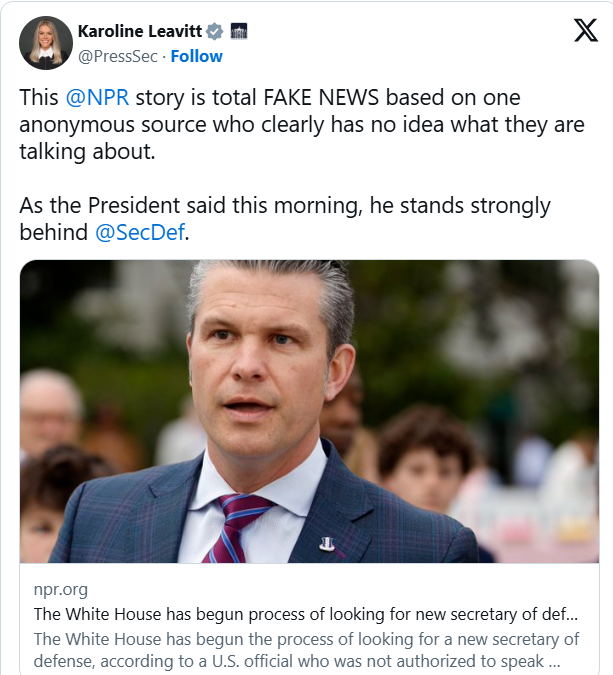Viewport: 613px width, 675px height.
Task: Open Karoline Leavitt's profile picture
Action: (45, 43)
